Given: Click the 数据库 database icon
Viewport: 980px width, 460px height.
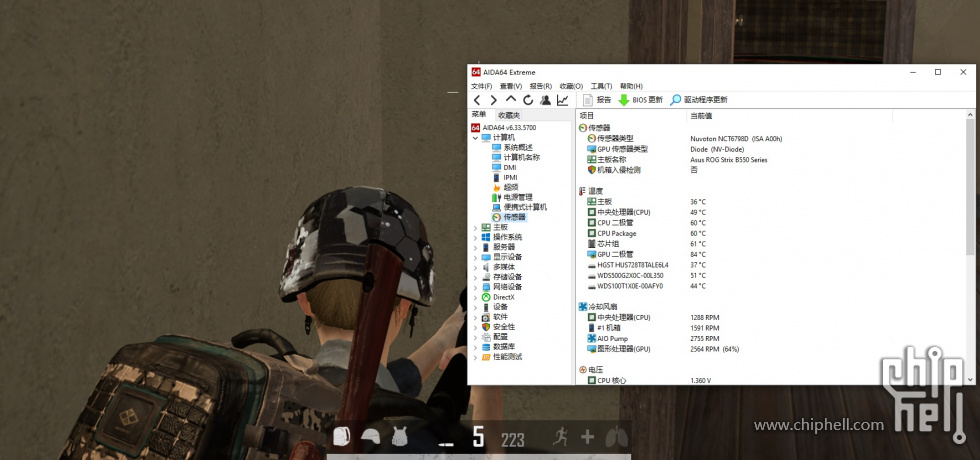Looking at the screenshot, I should (x=486, y=347).
